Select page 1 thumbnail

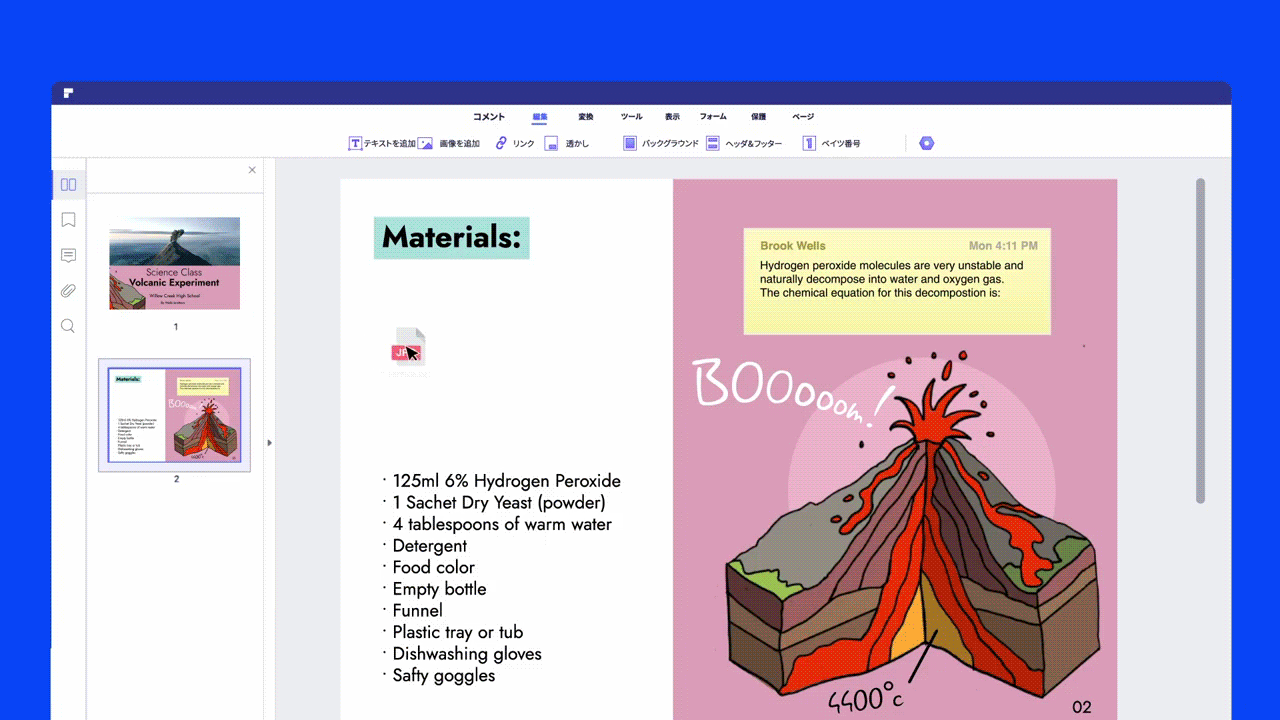(175, 263)
